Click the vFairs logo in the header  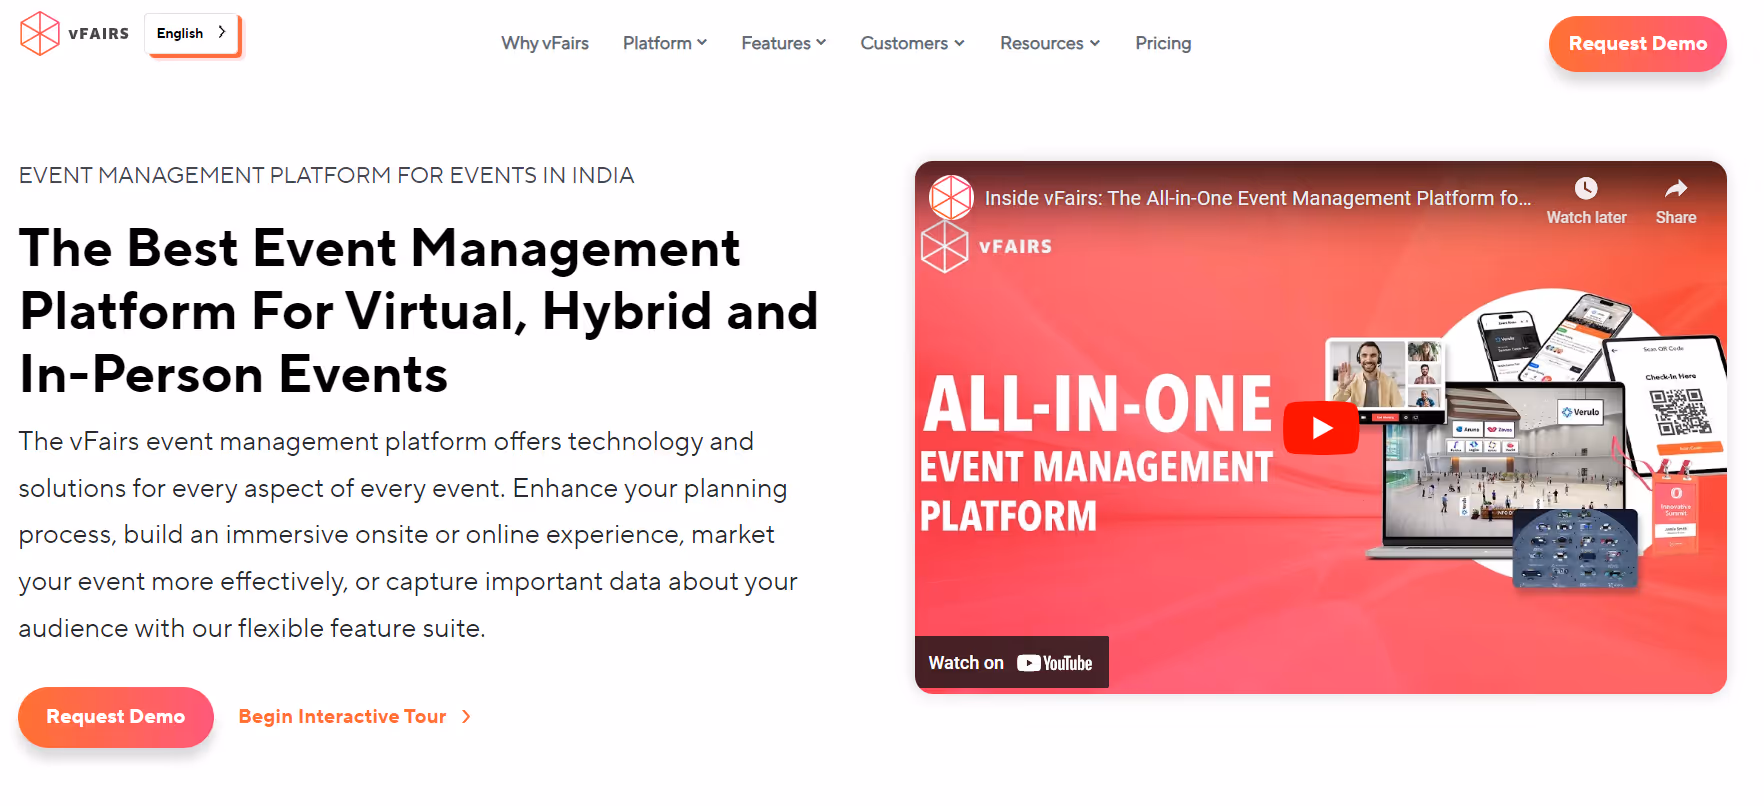coord(75,33)
